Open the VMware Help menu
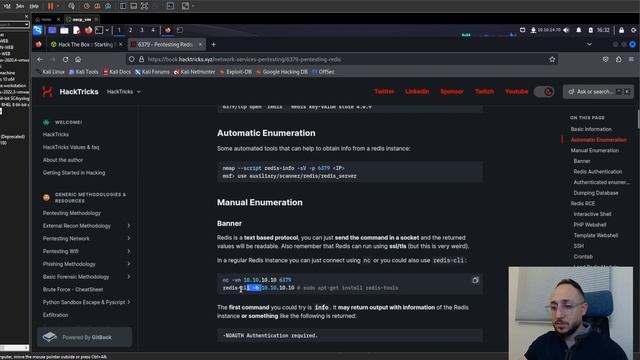 coord(34,6)
